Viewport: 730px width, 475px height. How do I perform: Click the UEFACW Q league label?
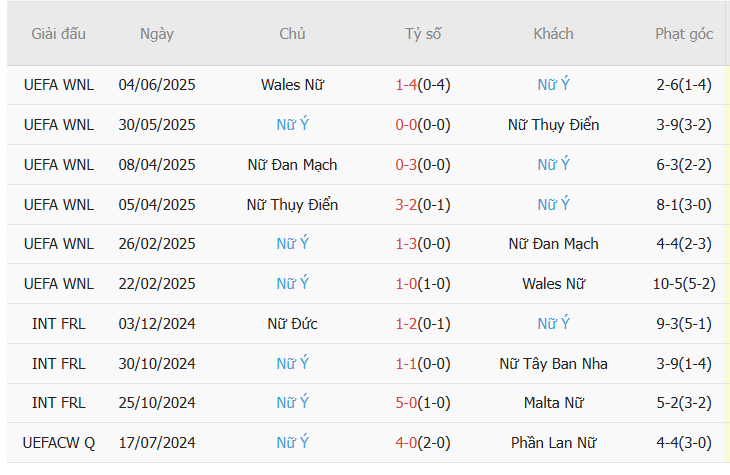pos(59,443)
